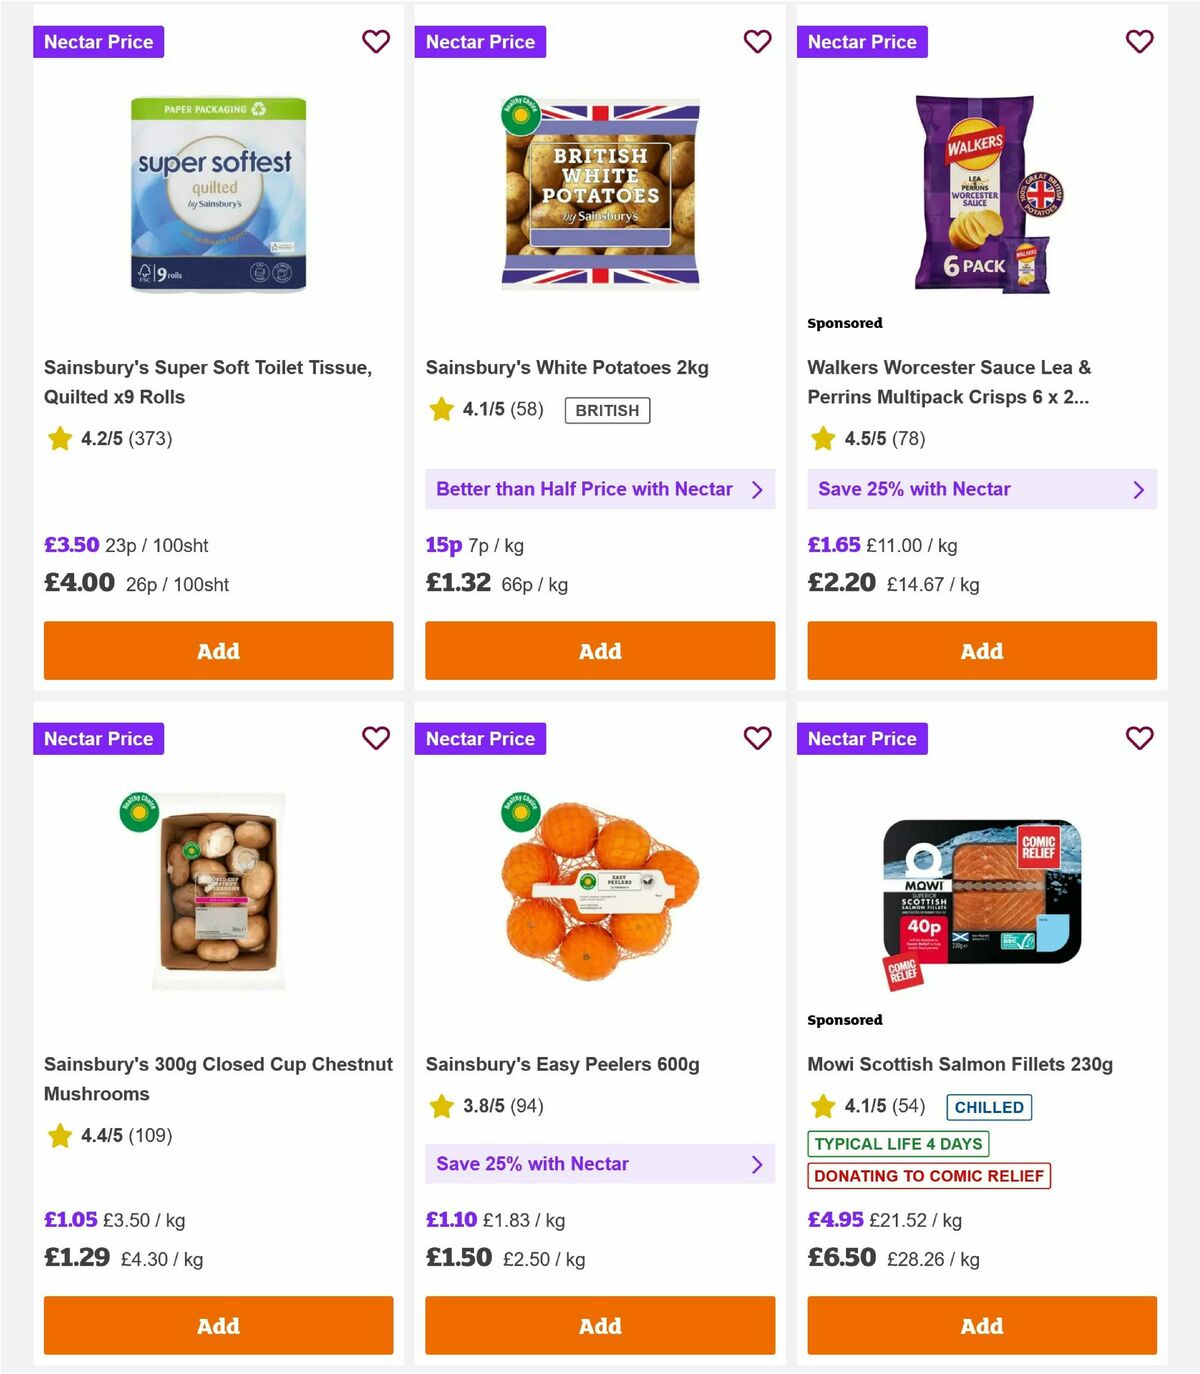Click the star icon on Walkers crisps rating
Screen dimensions: 1200x1374
tap(822, 439)
